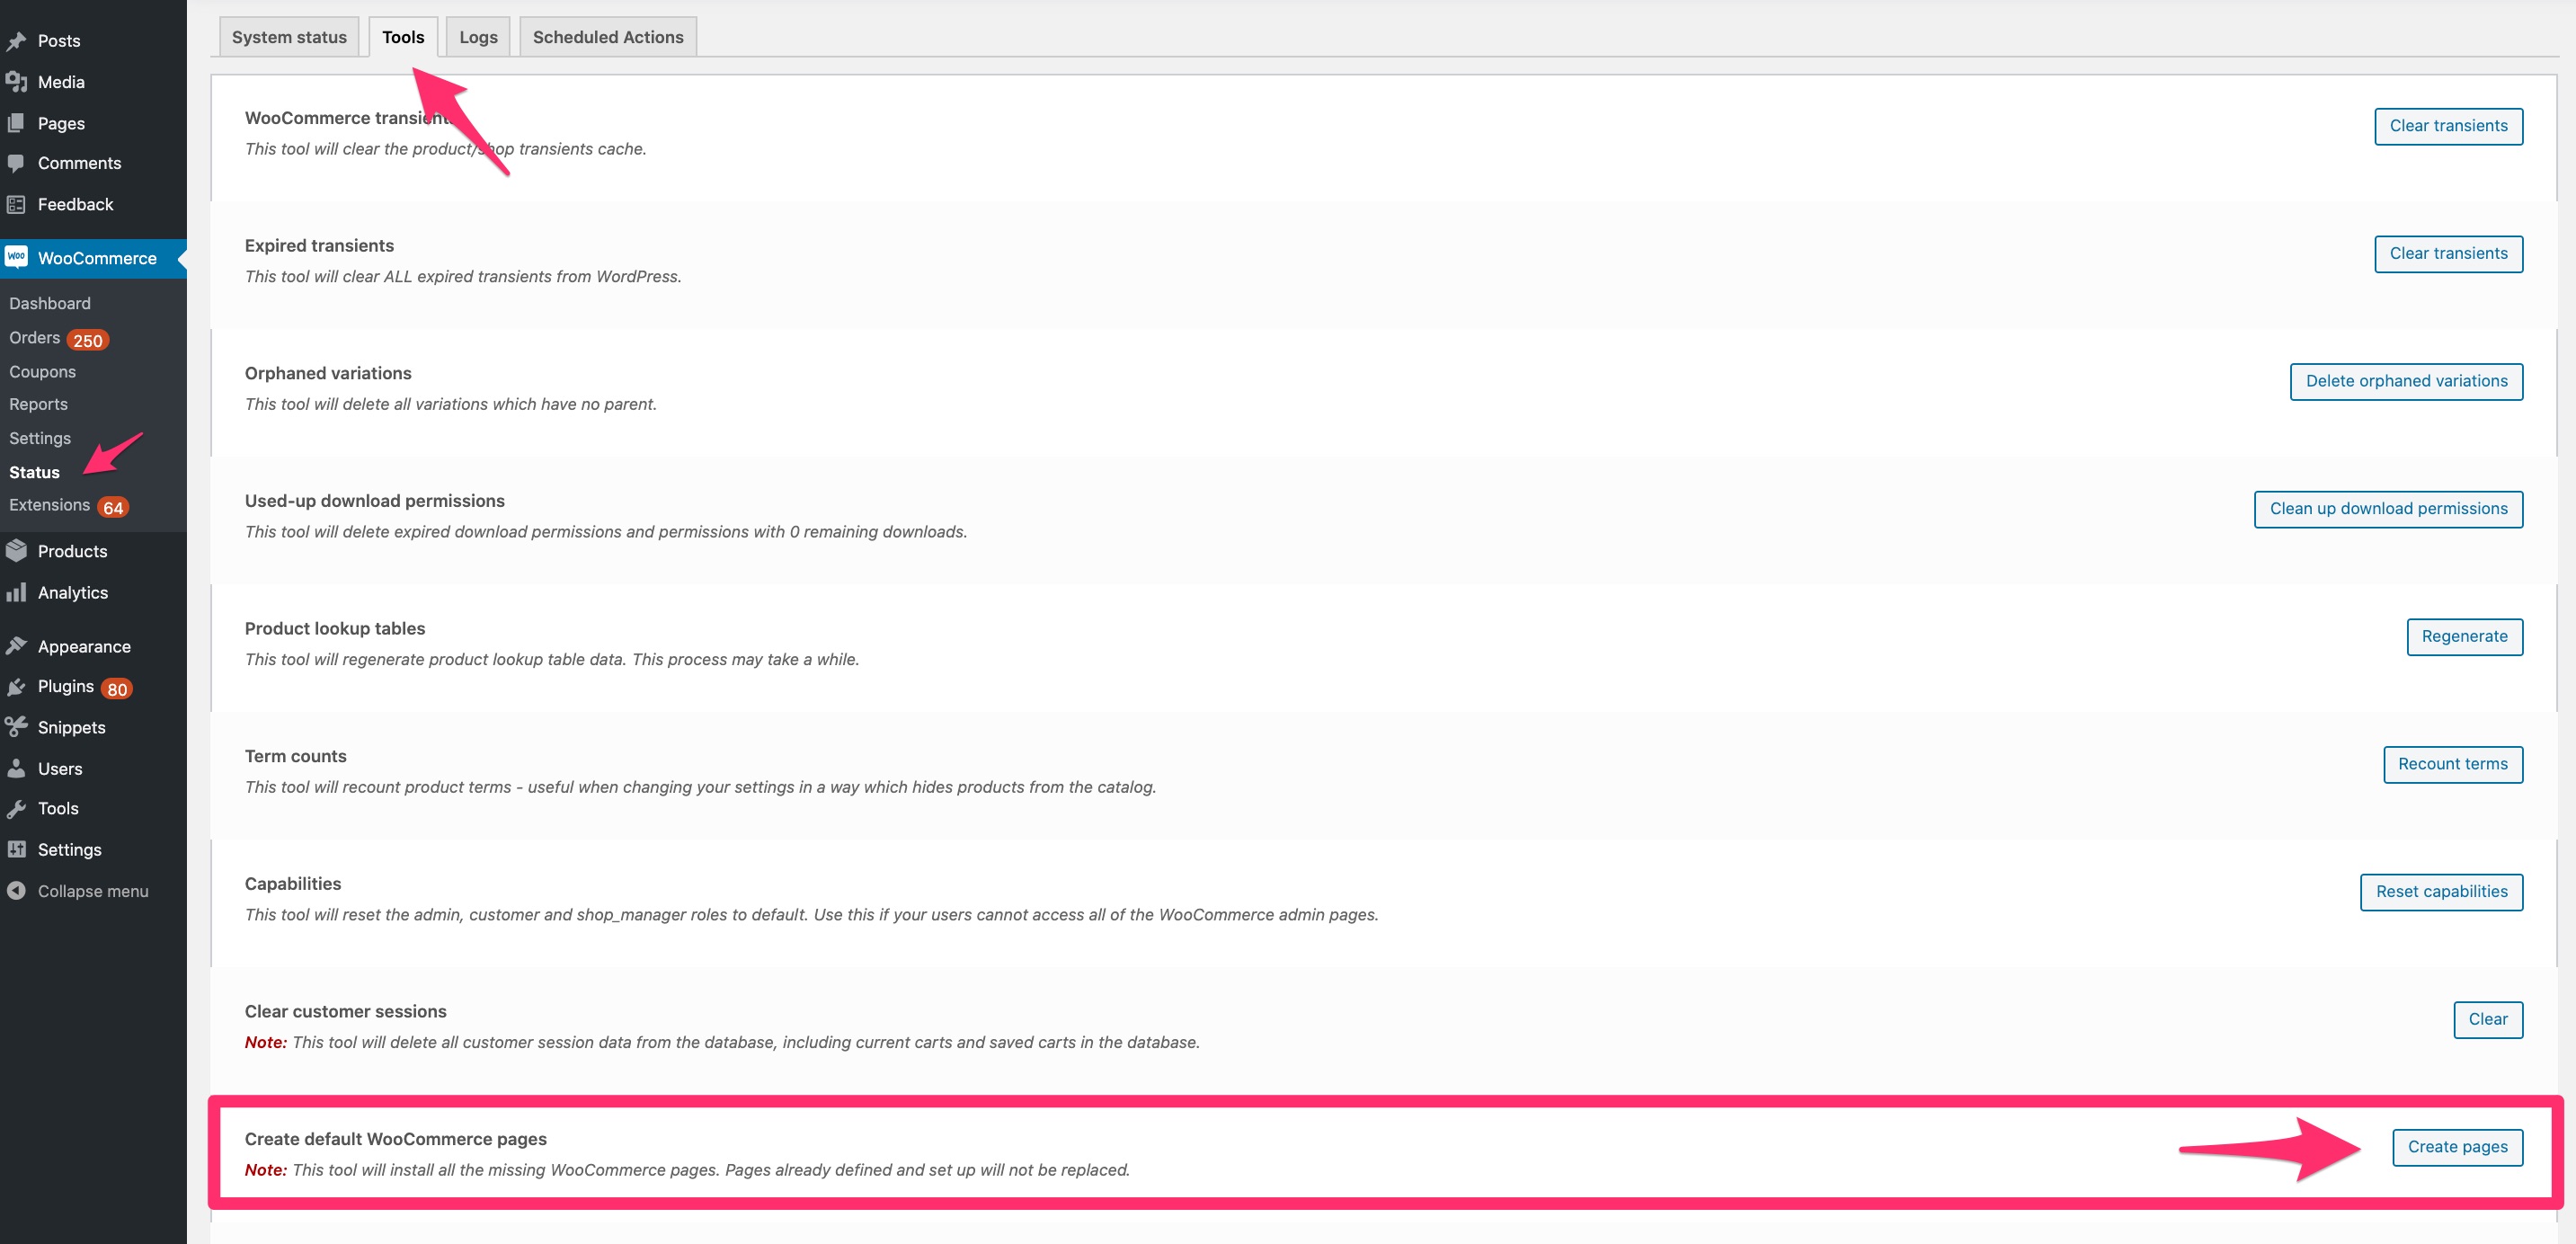The width and height of the screenshot is (2576, 1244).
Task: Click the Create pages button
Action: point(2458,1146)
